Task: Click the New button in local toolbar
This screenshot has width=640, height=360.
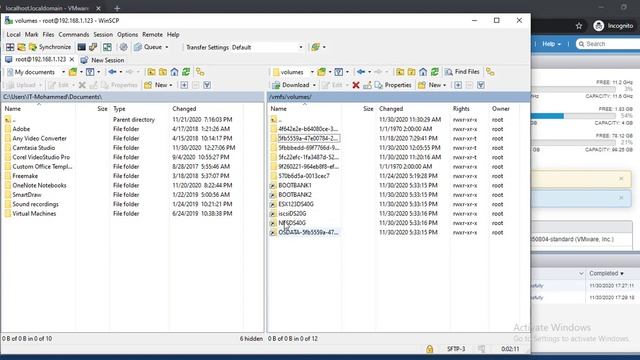Action: [x=156, y=85]
